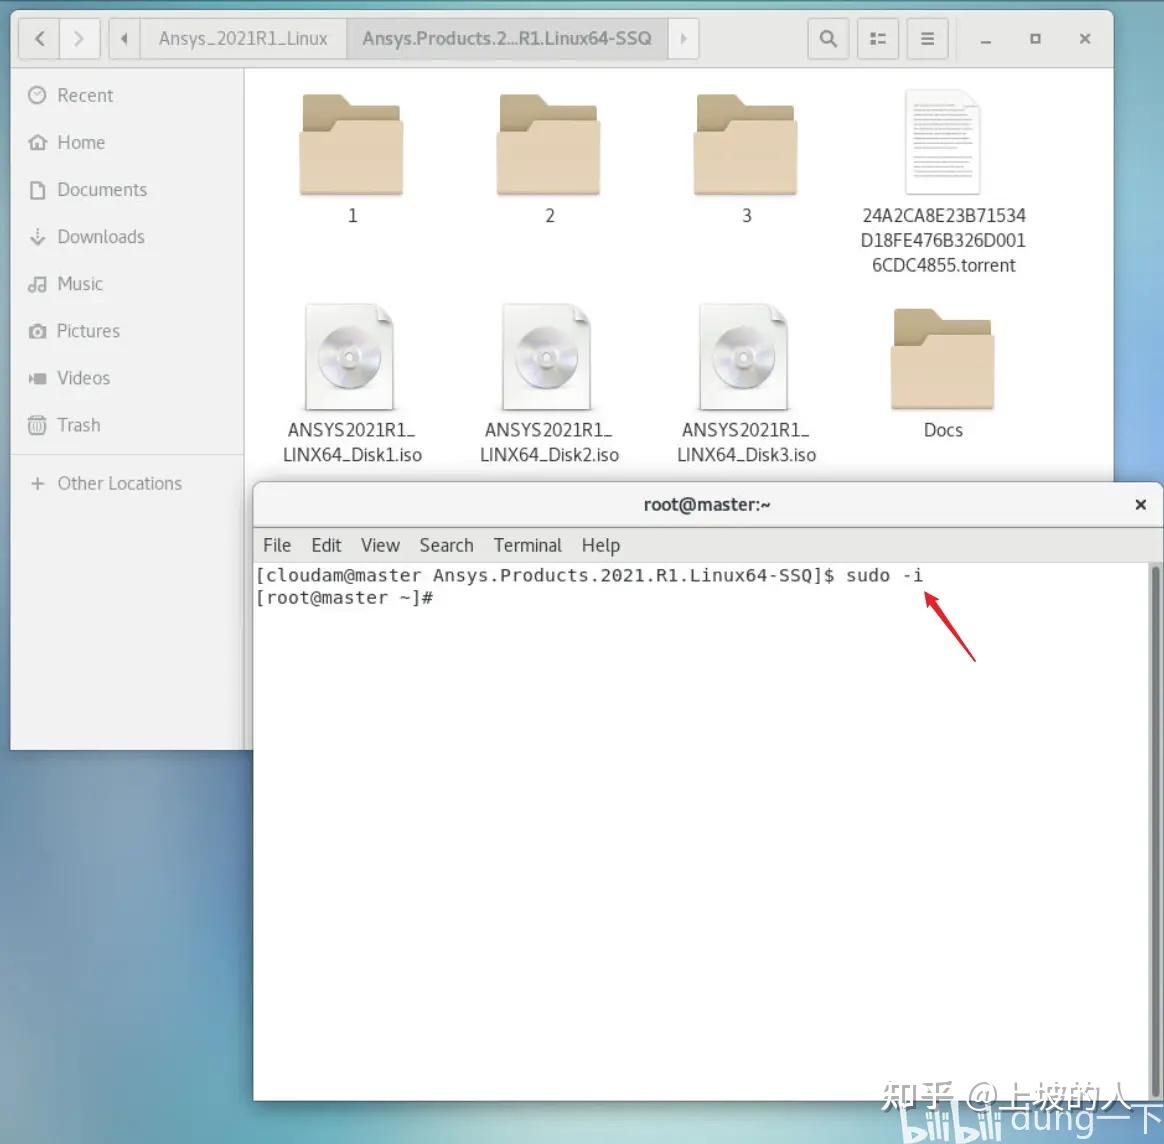This screenshot has height=1144, width=1164.
Task: Click the left tab-scroll arrow
Action: tap(123, 38)
